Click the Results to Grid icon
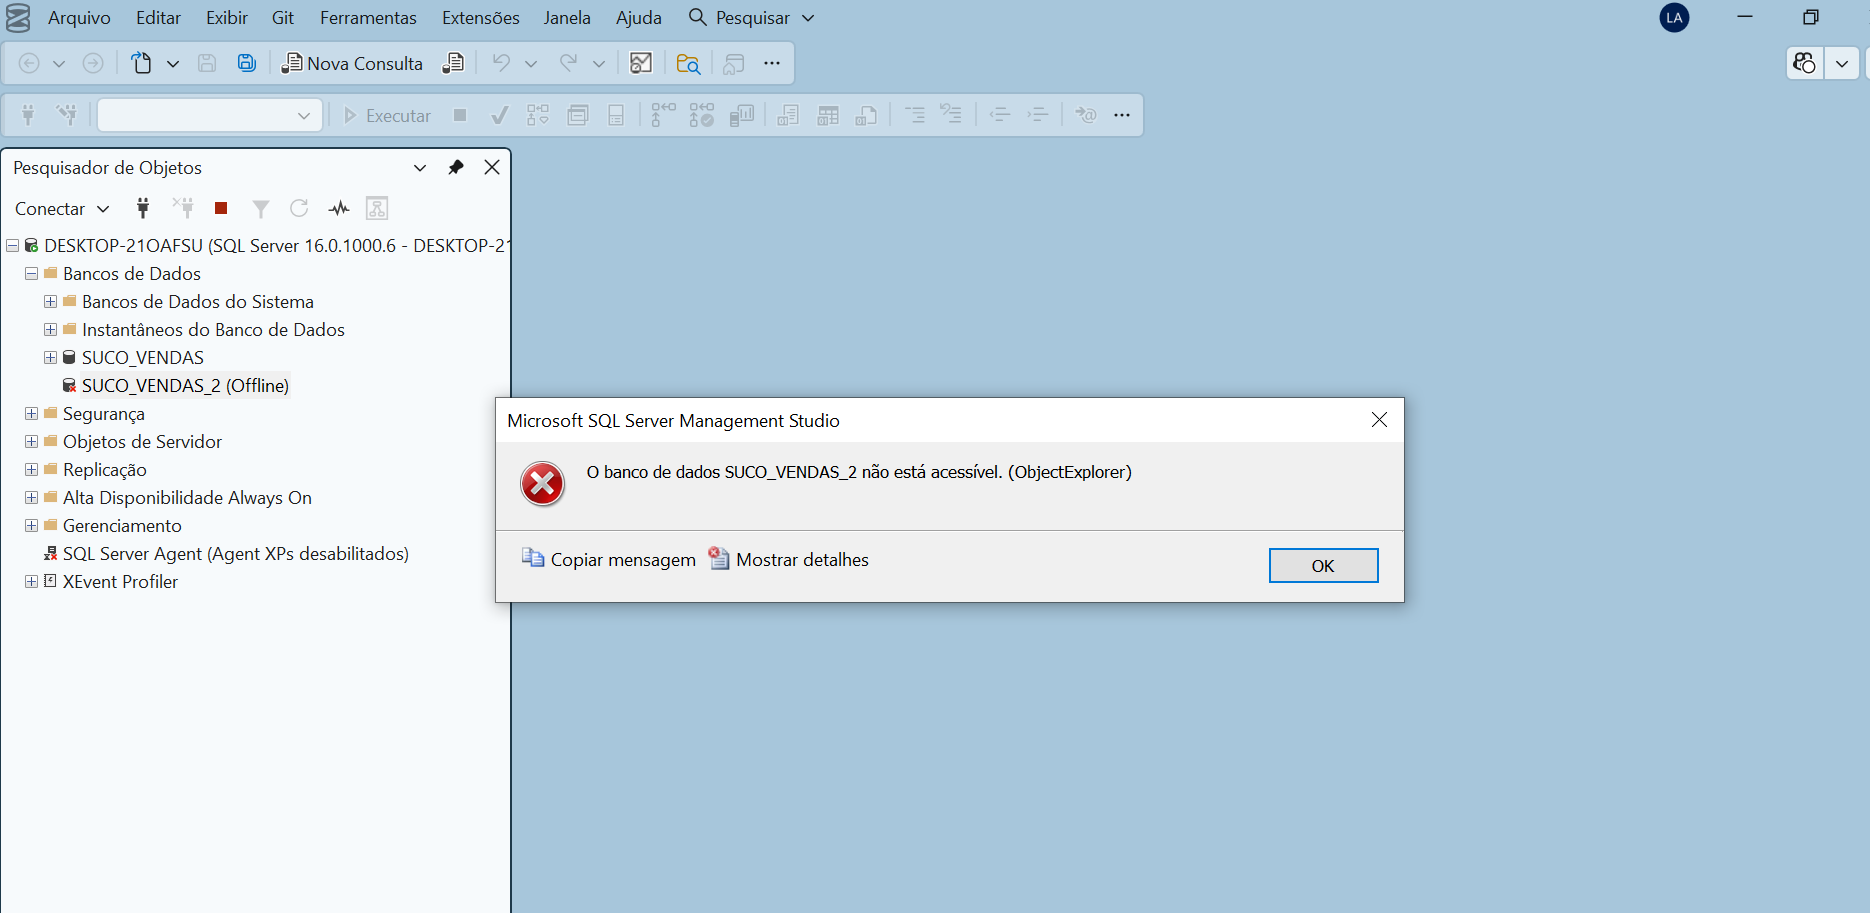 tap(828, 115)
